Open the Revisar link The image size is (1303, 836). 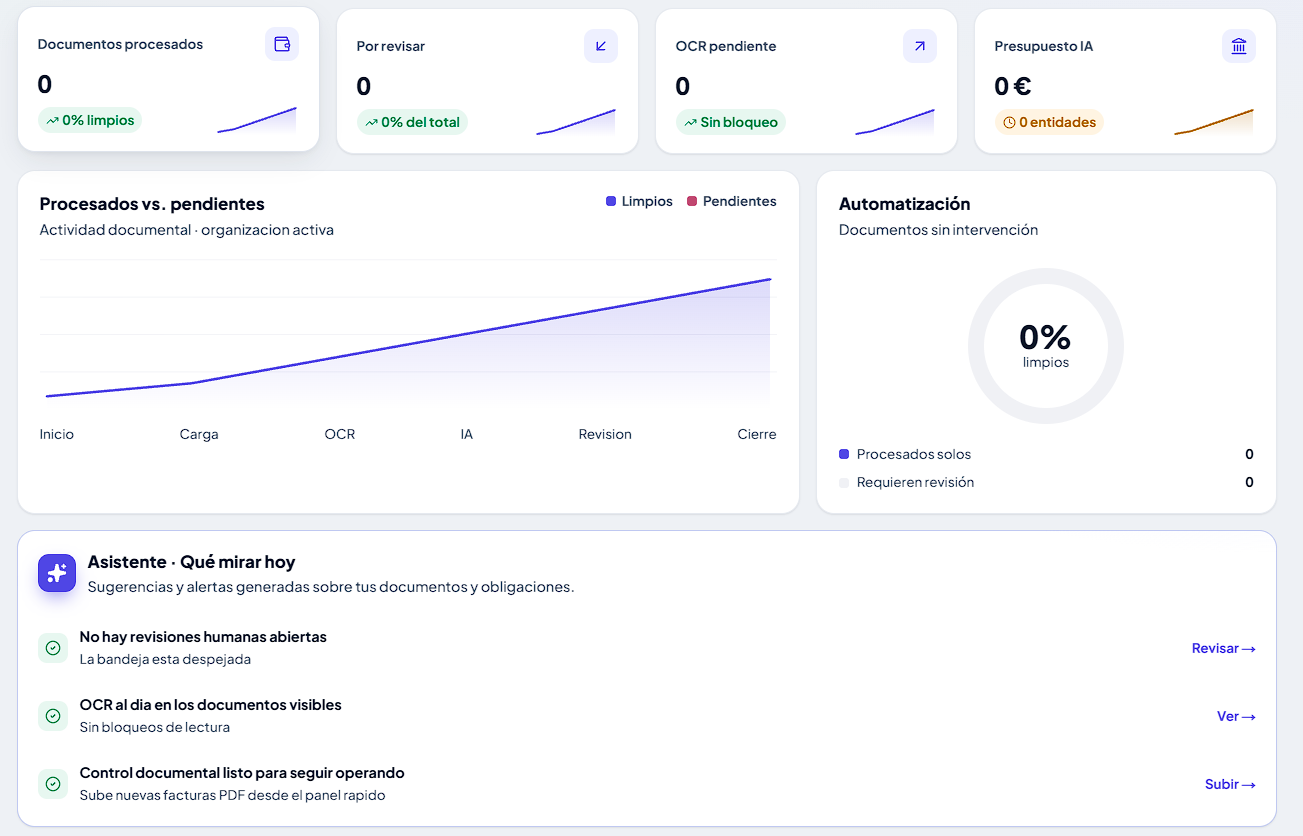[1224, 648]
